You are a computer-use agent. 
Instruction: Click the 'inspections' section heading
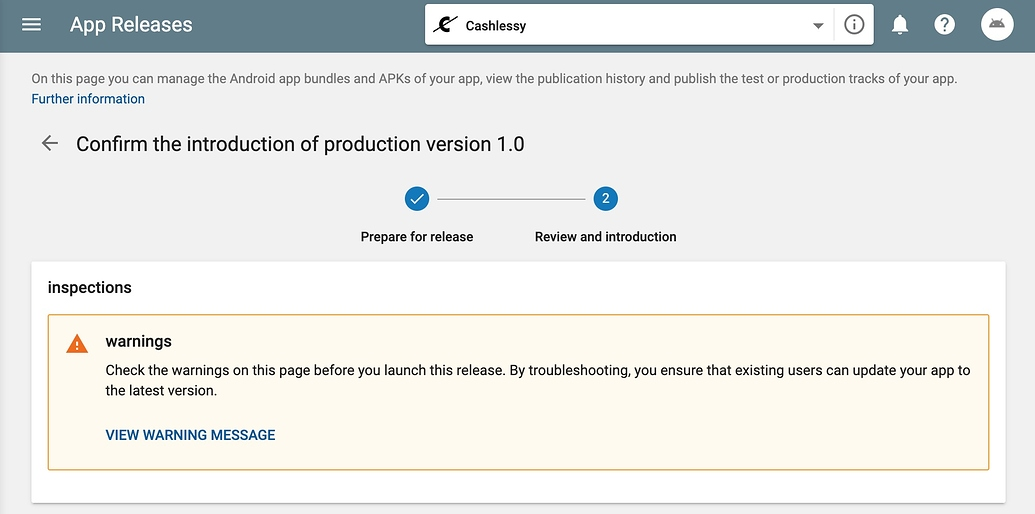point(90,288)
